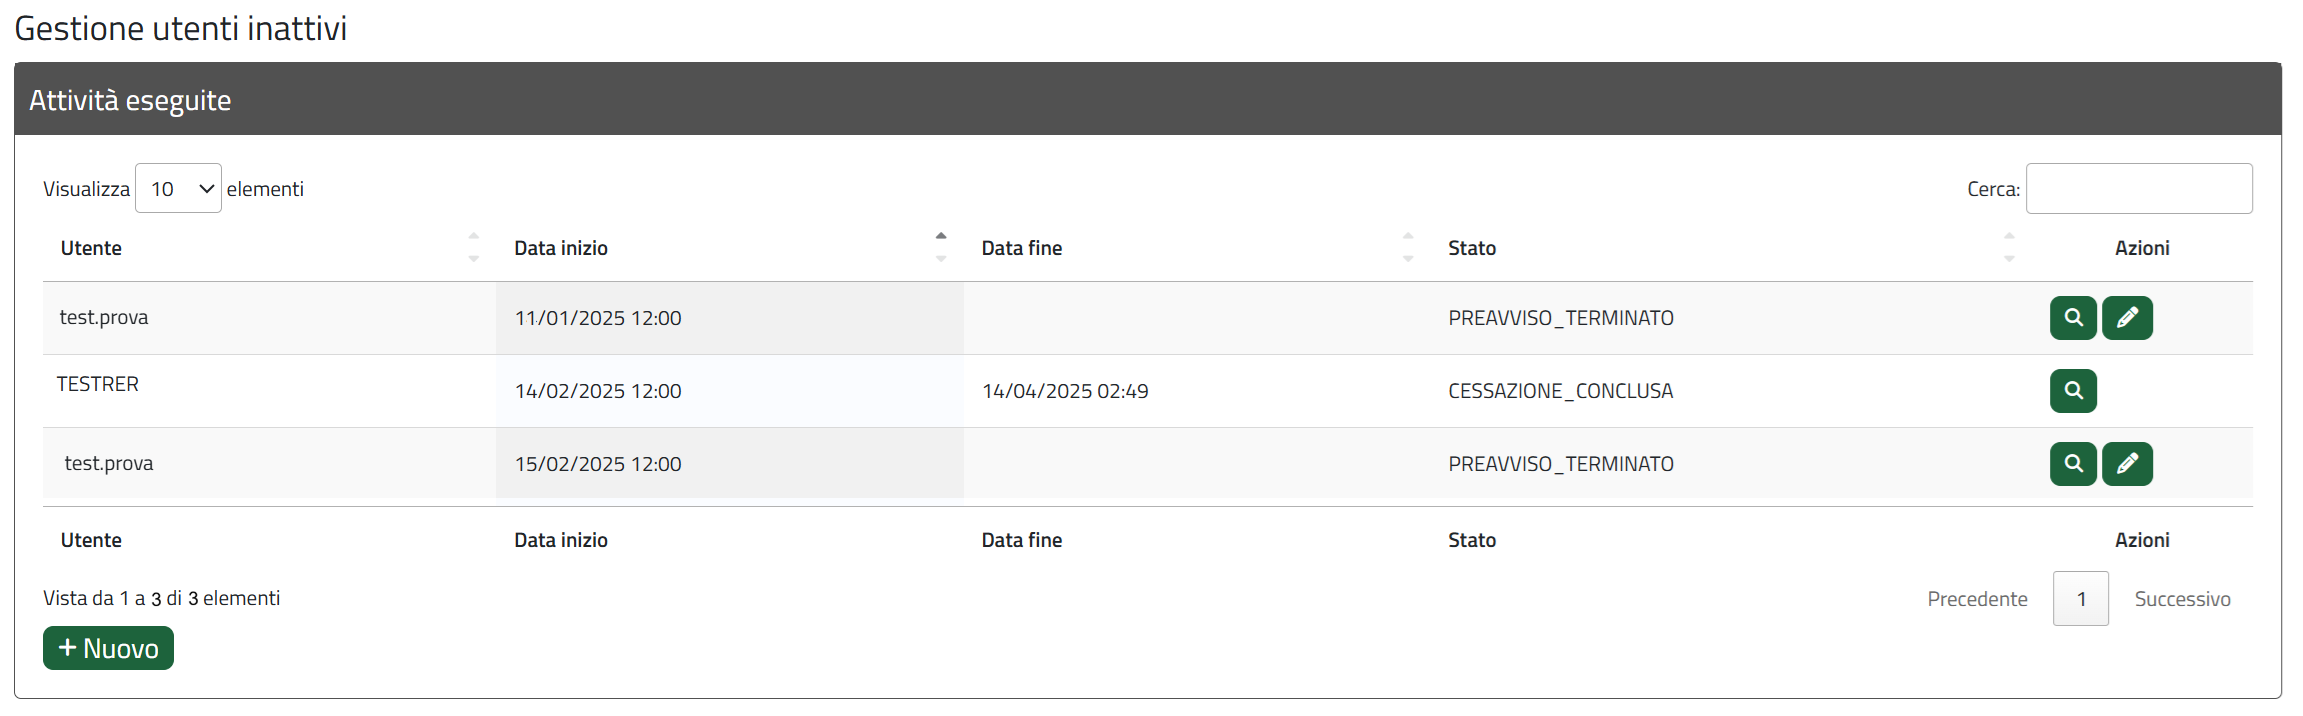Click the Stato column header
The width and height of the screenshot is (2303, 716).
point(1472,248)
